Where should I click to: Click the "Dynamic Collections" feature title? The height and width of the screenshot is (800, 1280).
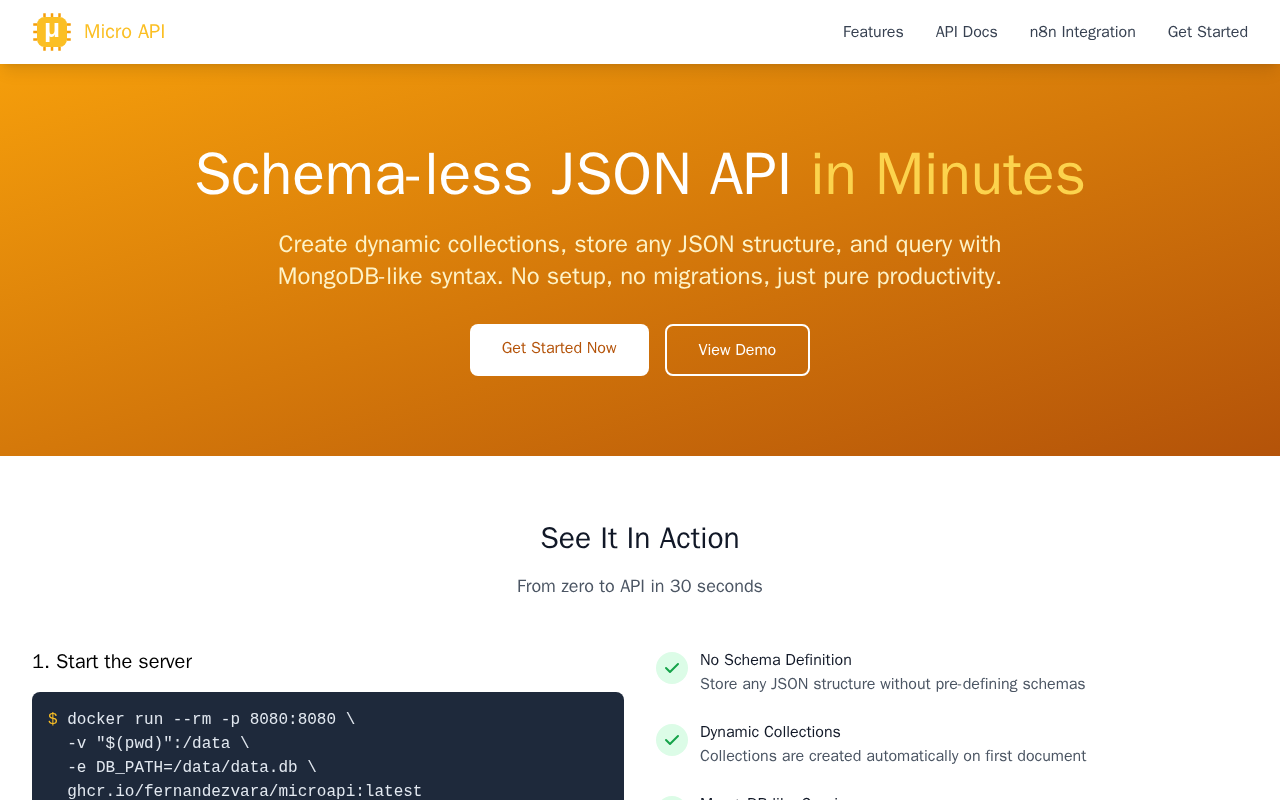click(770, 732)
